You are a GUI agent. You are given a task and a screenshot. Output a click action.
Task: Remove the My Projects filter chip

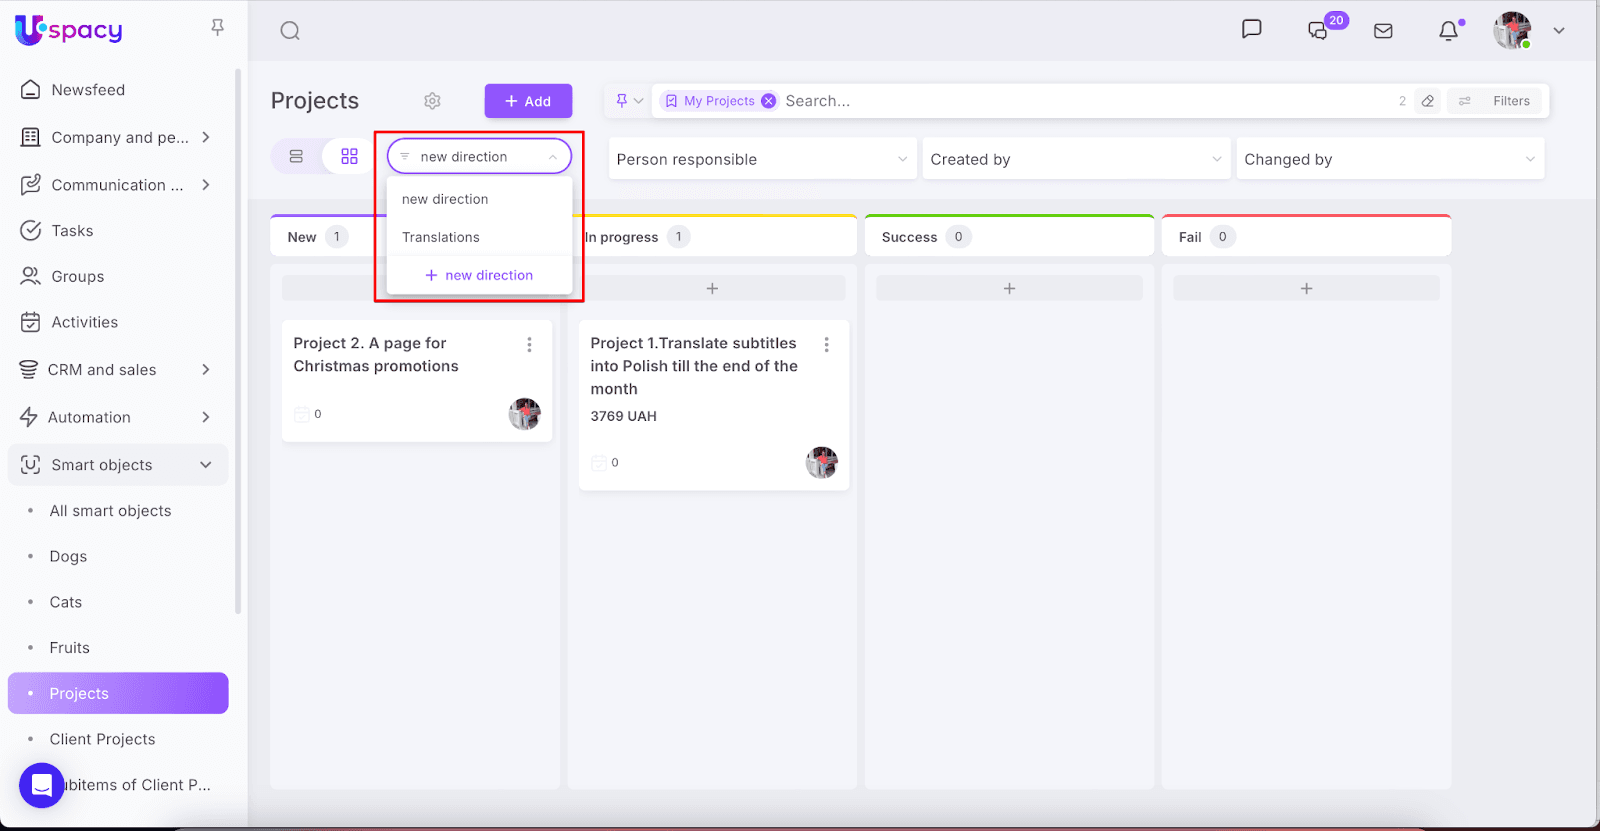coord(768,101)
